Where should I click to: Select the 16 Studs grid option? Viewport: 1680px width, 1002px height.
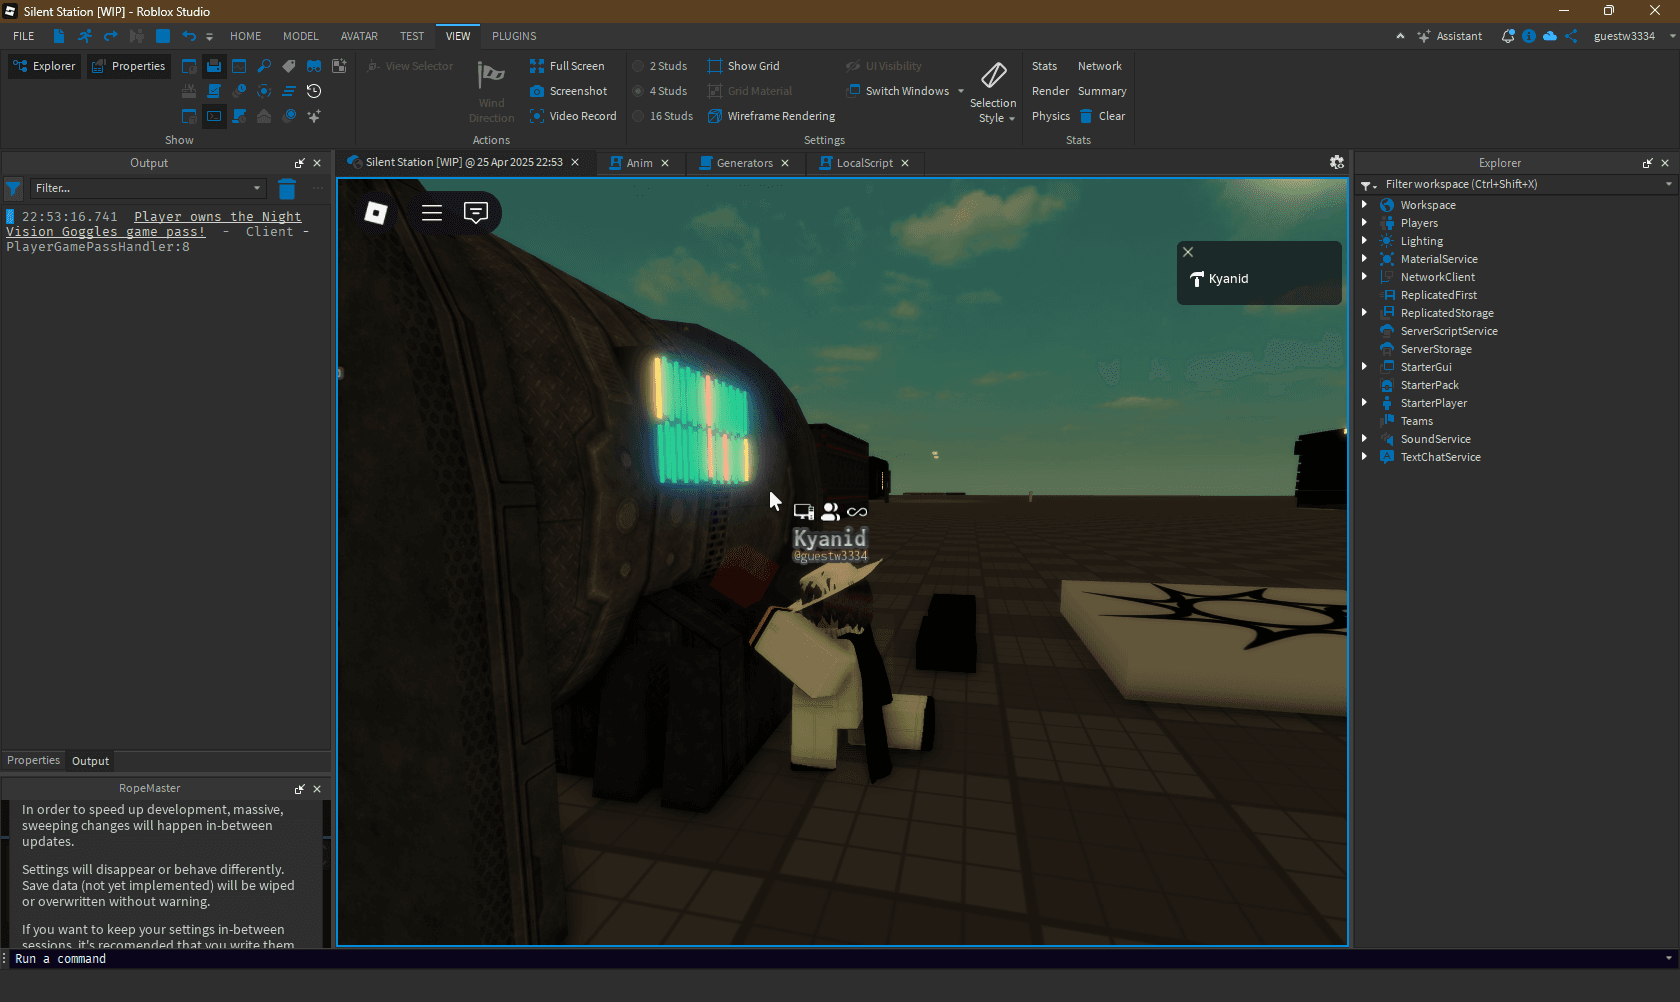tap(663, 116)
